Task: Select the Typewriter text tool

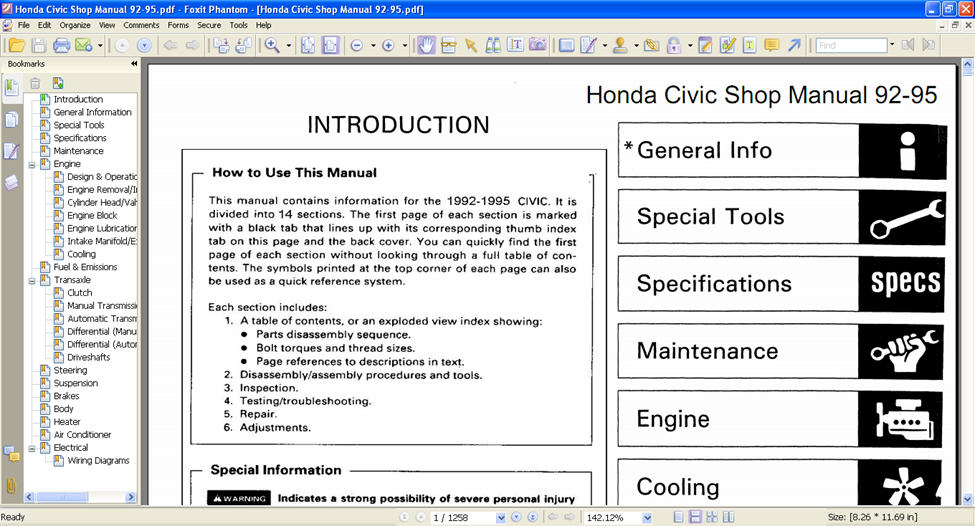Action: (515, 45)
